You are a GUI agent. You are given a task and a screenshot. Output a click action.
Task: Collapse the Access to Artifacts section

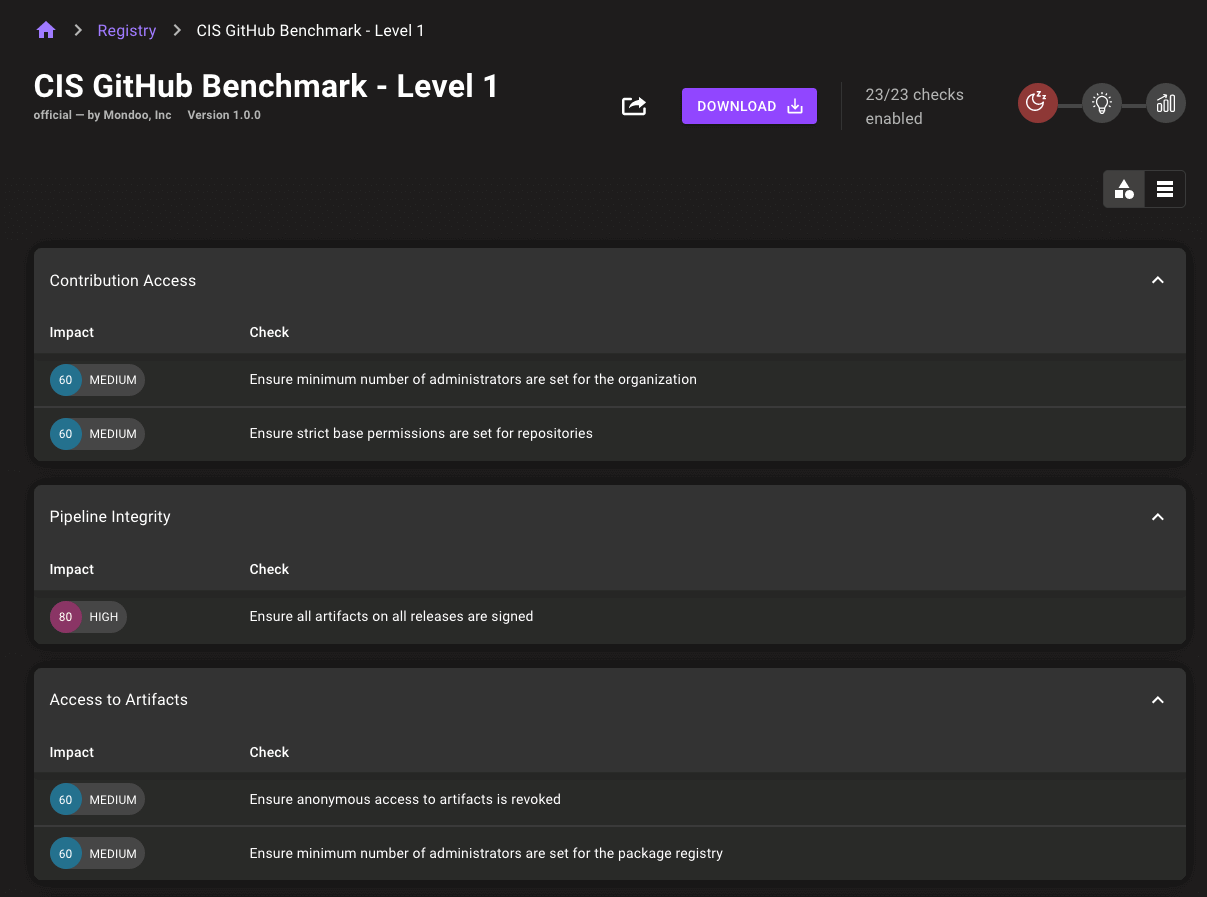point(1157,700)
